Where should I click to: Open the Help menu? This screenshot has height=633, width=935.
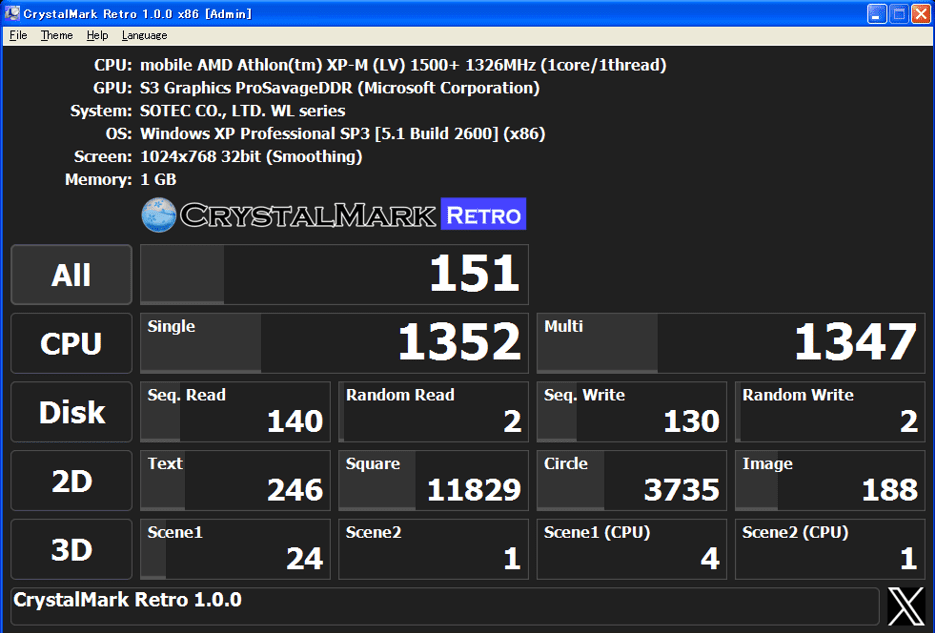[x=97, y=35]
